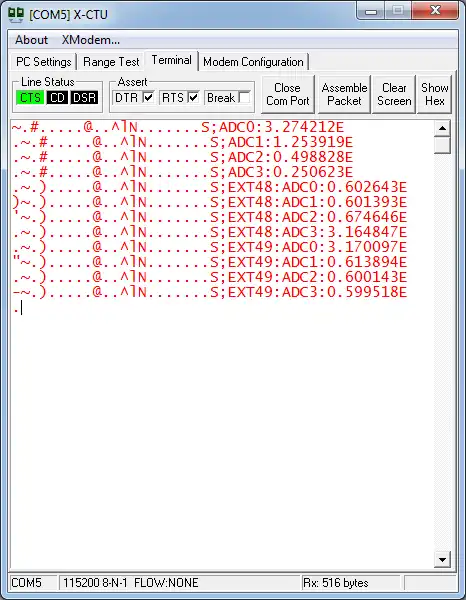Screen dimensions: 466x600
Task: Click the COM5 status bar entry
Action: point(33,583)
